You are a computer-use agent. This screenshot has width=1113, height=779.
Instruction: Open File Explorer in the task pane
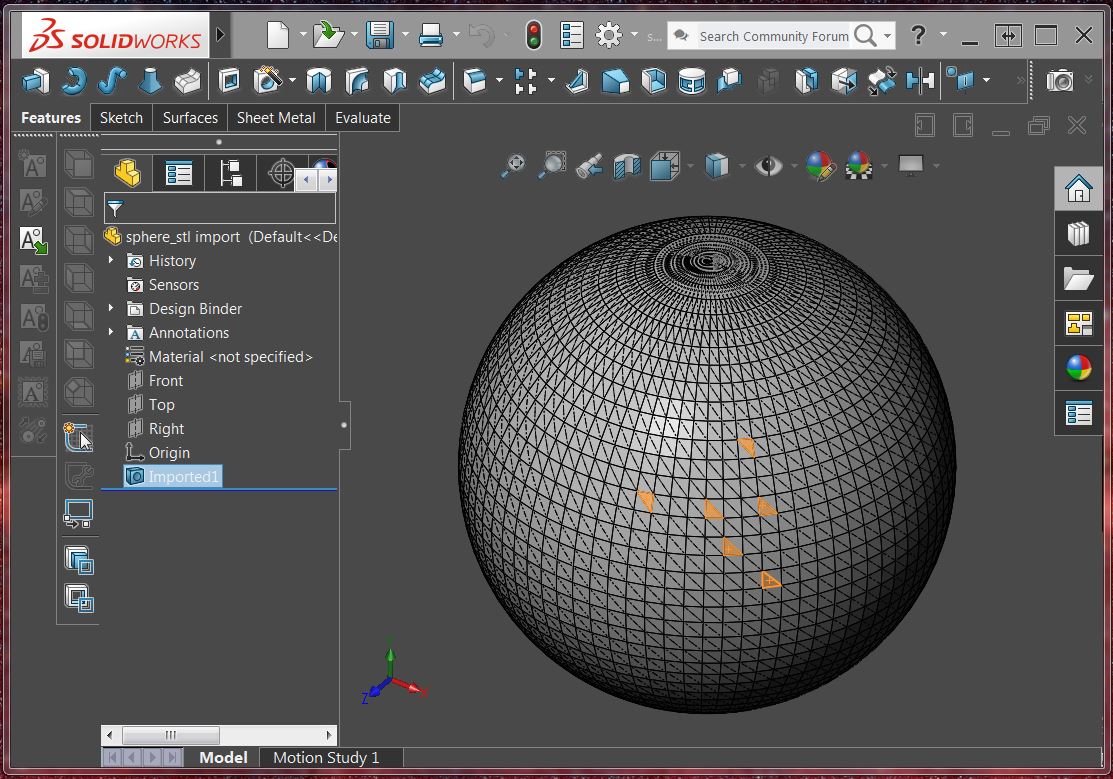pos(1078,279)
